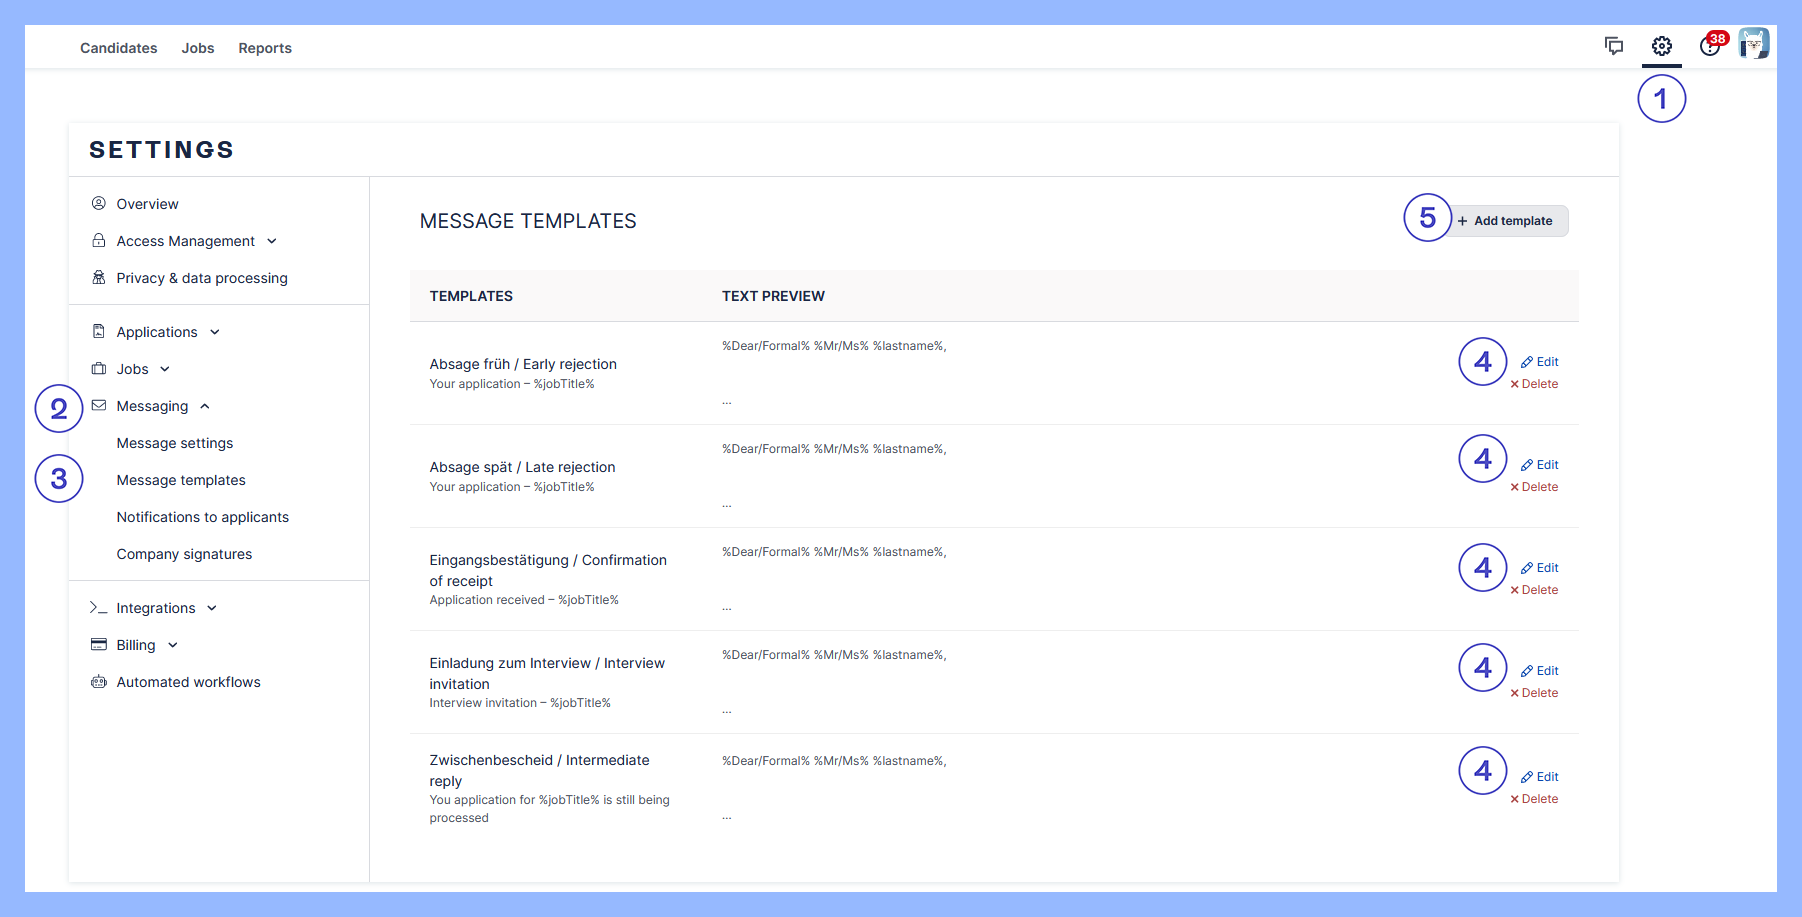Open the user profile avatar

click(x=1753, y=44)
